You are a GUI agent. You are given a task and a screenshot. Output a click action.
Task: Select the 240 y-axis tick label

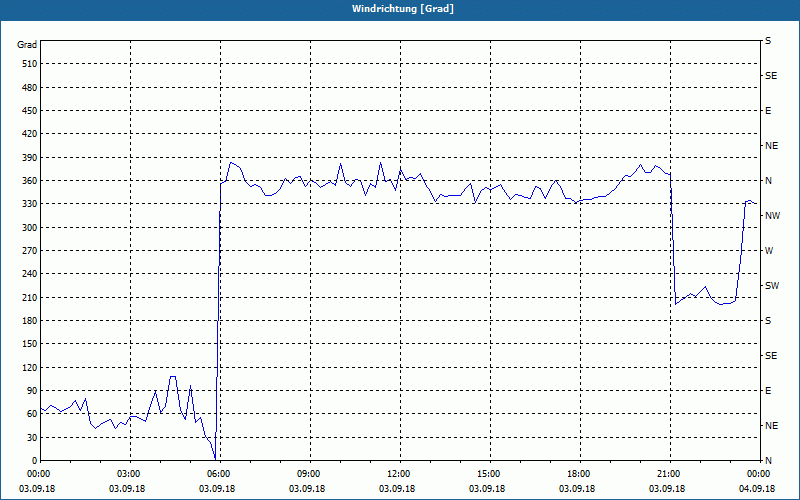click(x=30, y=274)
